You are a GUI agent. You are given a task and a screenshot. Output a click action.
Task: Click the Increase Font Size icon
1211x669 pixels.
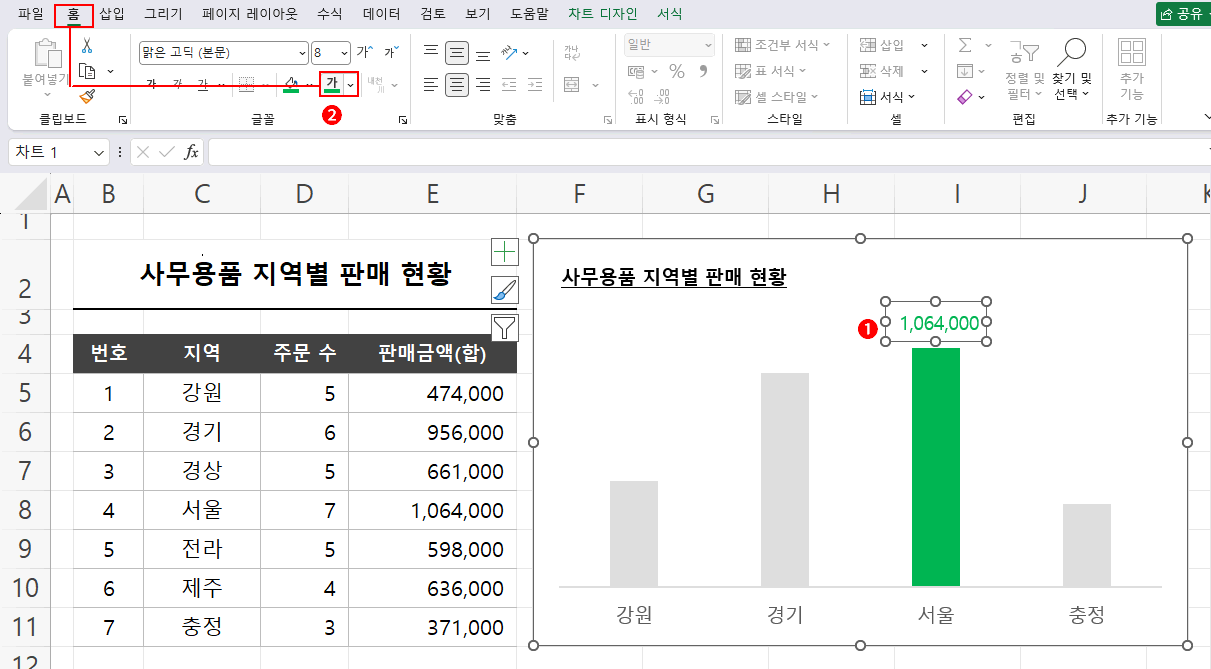click(365, 52)
